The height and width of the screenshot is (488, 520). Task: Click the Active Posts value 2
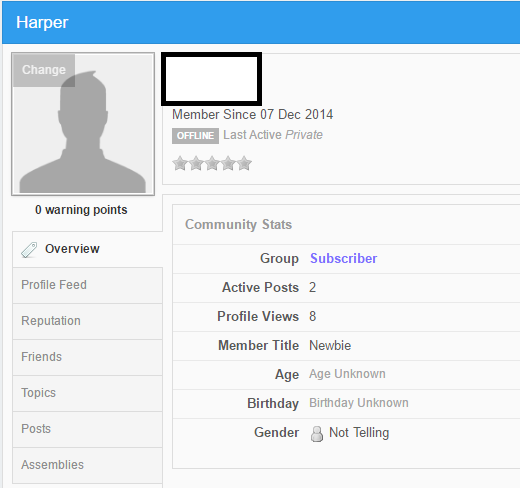(312, 287)
